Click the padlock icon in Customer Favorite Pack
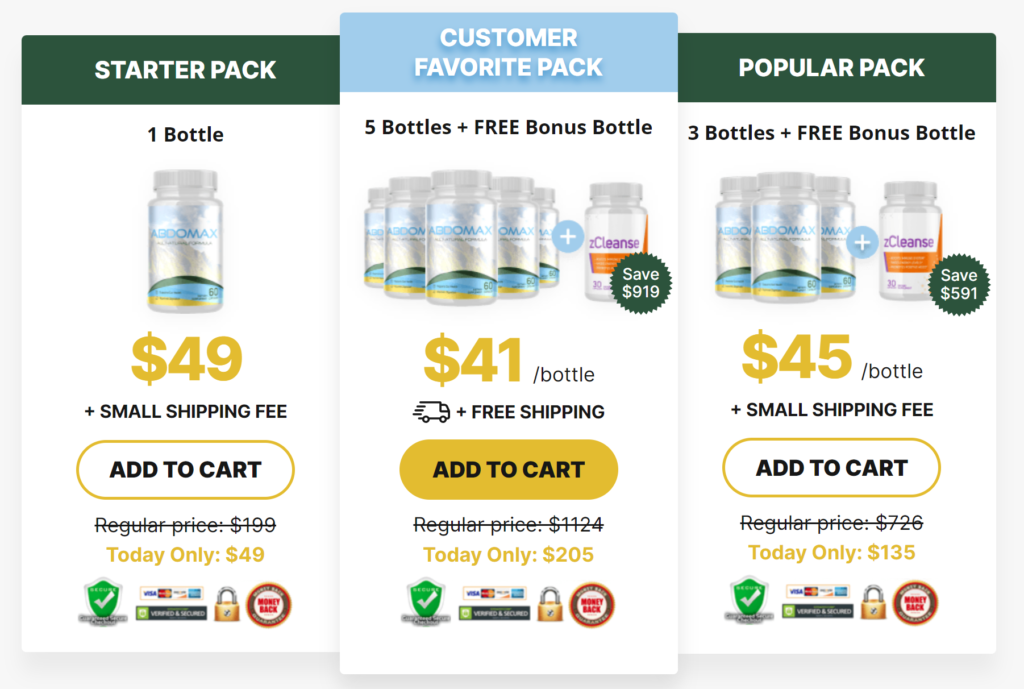Viewport: 1024px width, 689px height. [x=549, y=604]
